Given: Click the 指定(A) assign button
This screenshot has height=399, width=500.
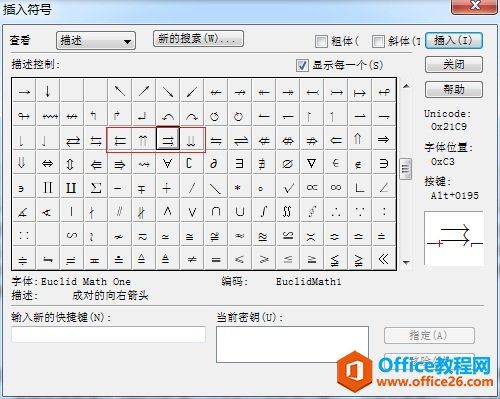Looking at the screenshot, I should [x=429, y=335].
